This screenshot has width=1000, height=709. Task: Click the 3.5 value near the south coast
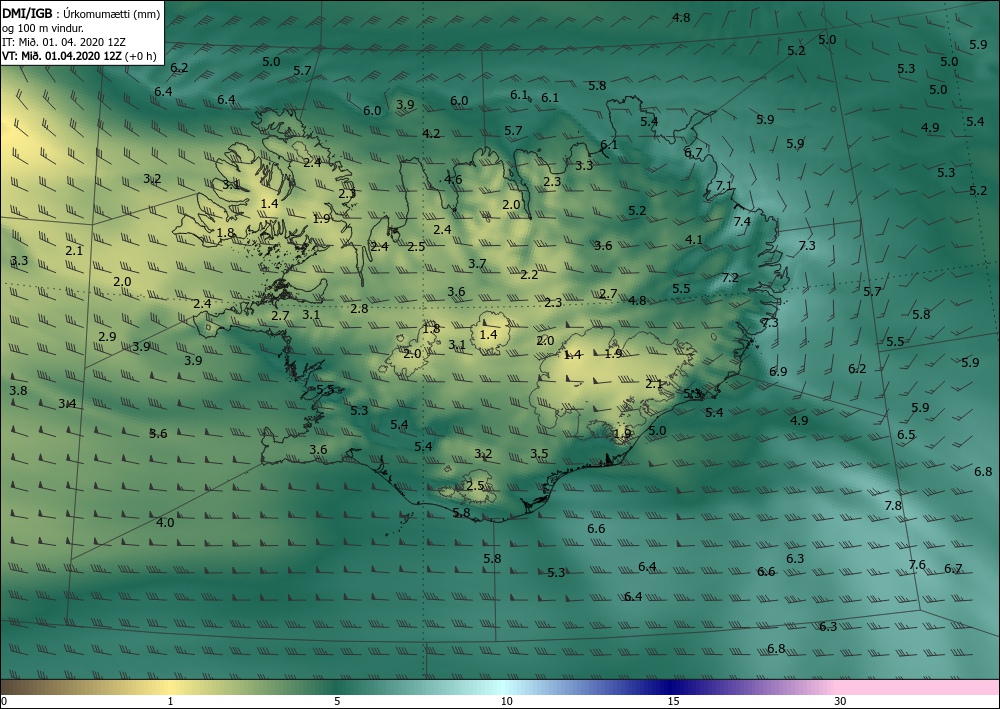click(539, 454)
